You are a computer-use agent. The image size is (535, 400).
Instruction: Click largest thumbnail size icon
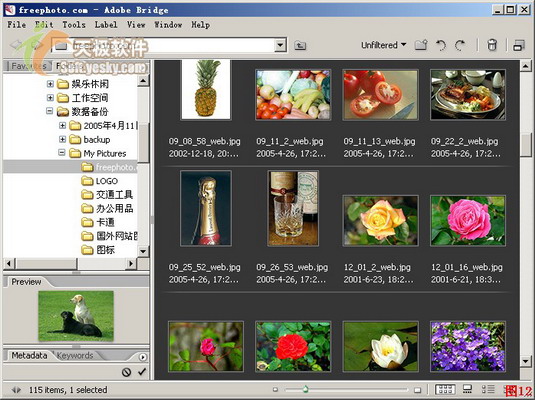tap(417, 389)
